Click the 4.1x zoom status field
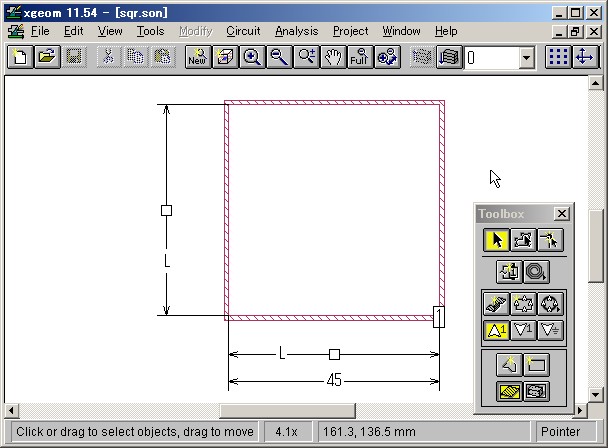The height and width of the screenshot is (448, 608). [x=287, y=432]
